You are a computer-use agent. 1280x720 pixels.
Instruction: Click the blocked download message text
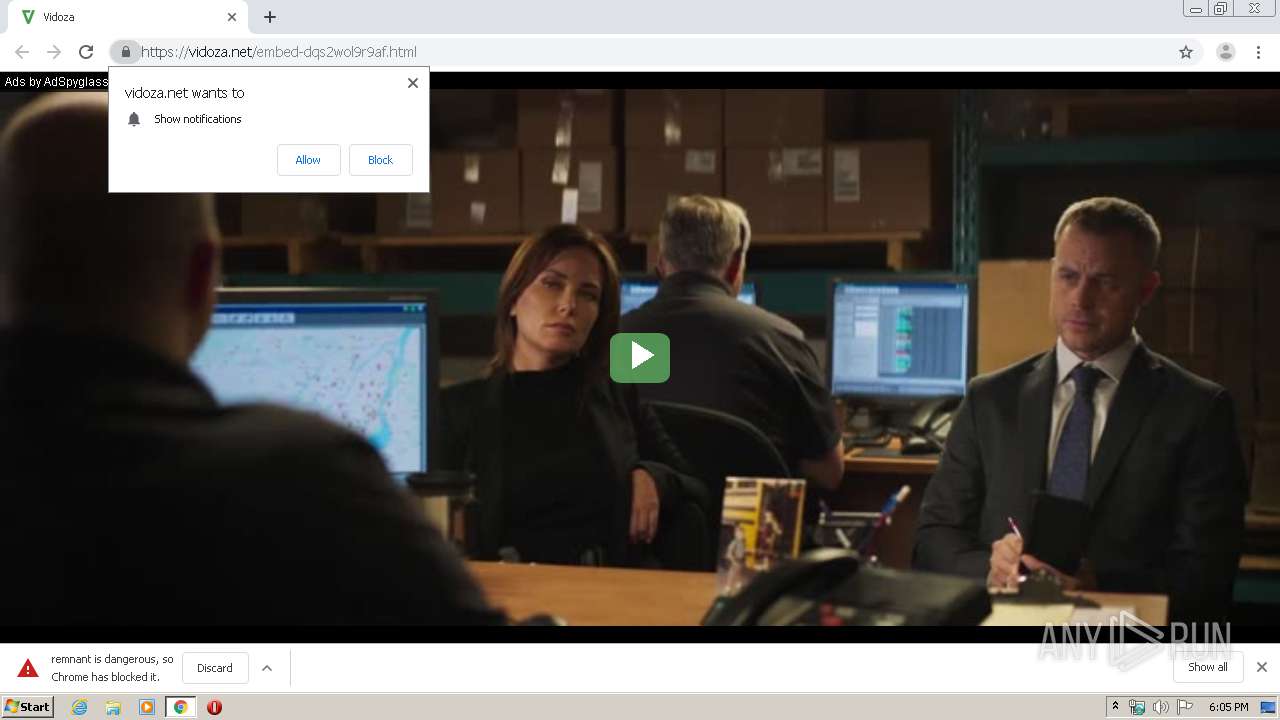(112, 668)
